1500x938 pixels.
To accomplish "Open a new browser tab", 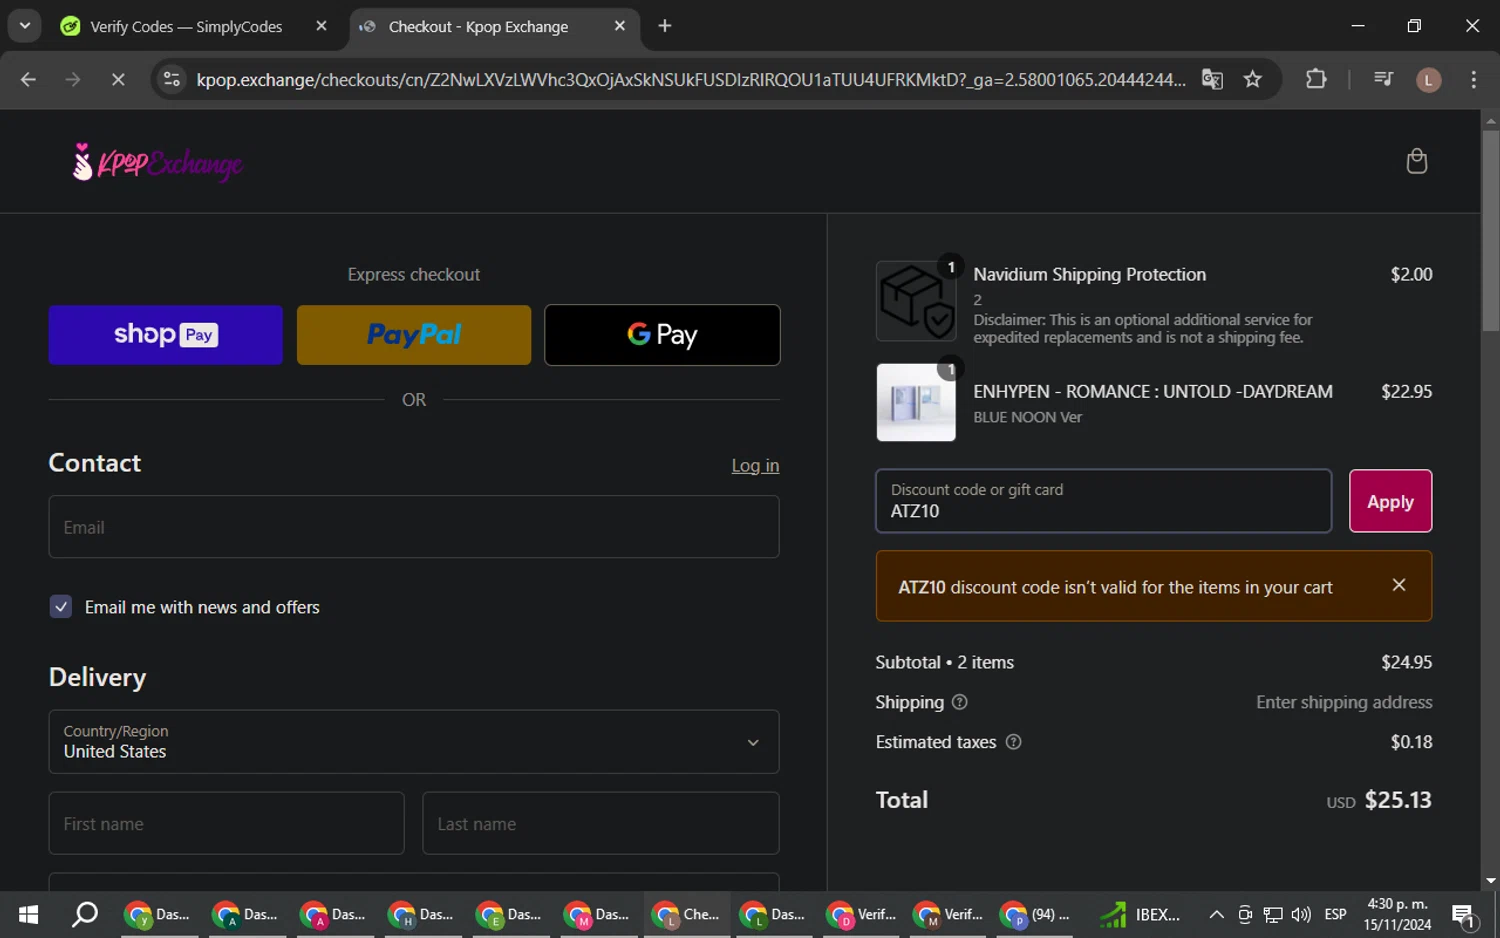I will pyautogui.click(x=665, y=26).
